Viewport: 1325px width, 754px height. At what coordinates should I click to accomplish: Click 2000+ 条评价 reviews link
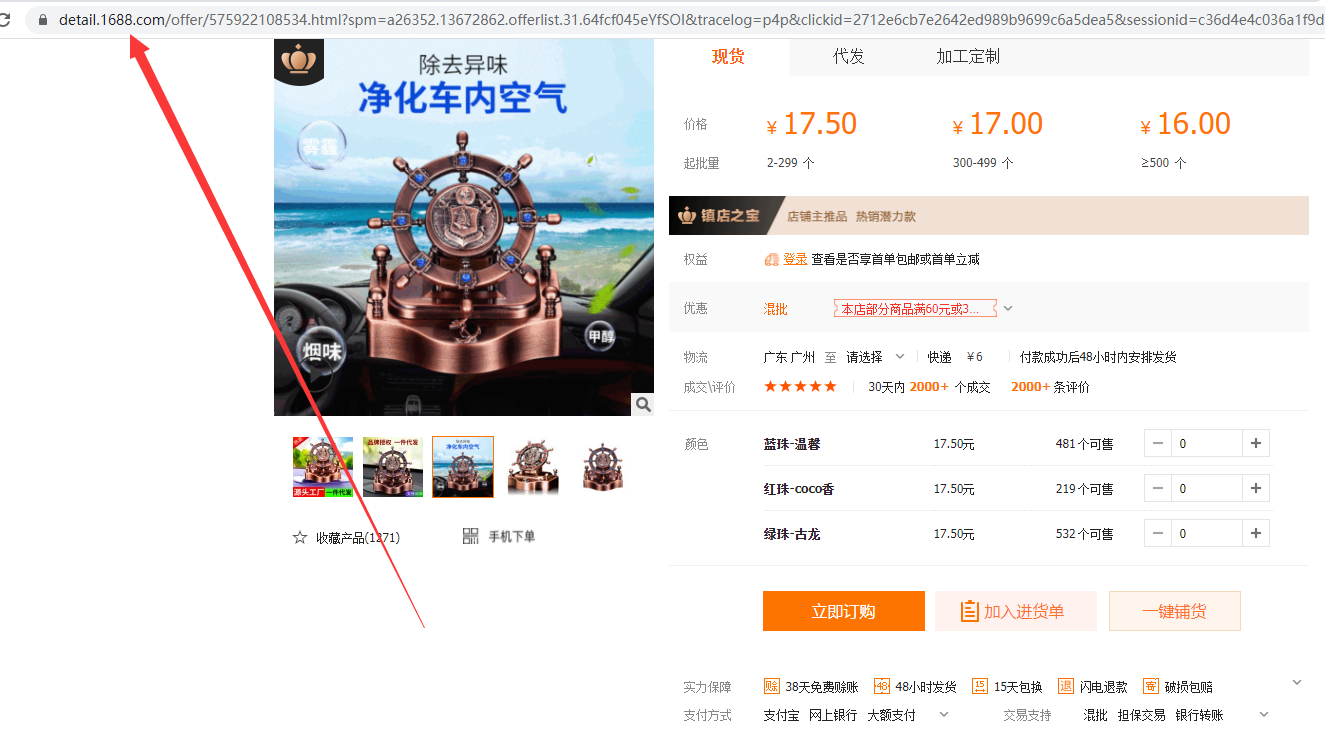1050,387
